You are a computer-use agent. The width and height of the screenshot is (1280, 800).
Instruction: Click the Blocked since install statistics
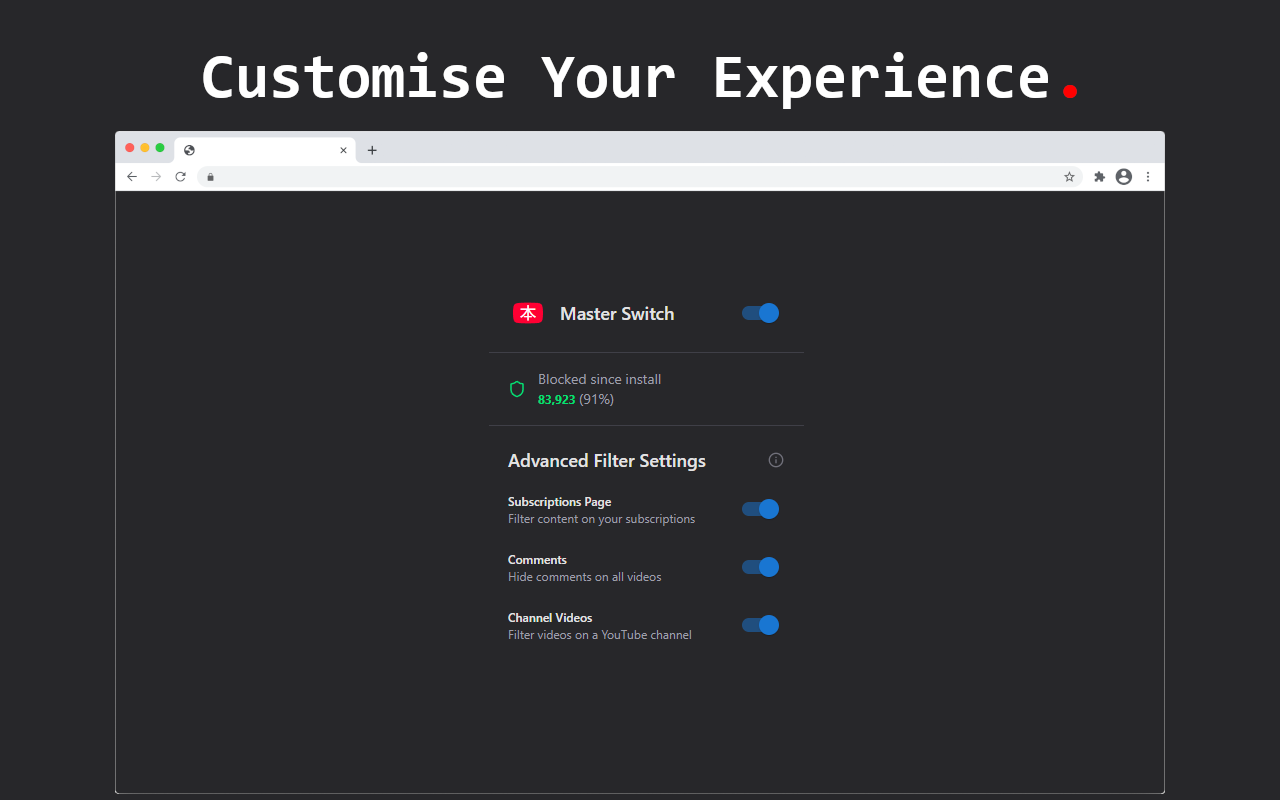click(599, 379)
